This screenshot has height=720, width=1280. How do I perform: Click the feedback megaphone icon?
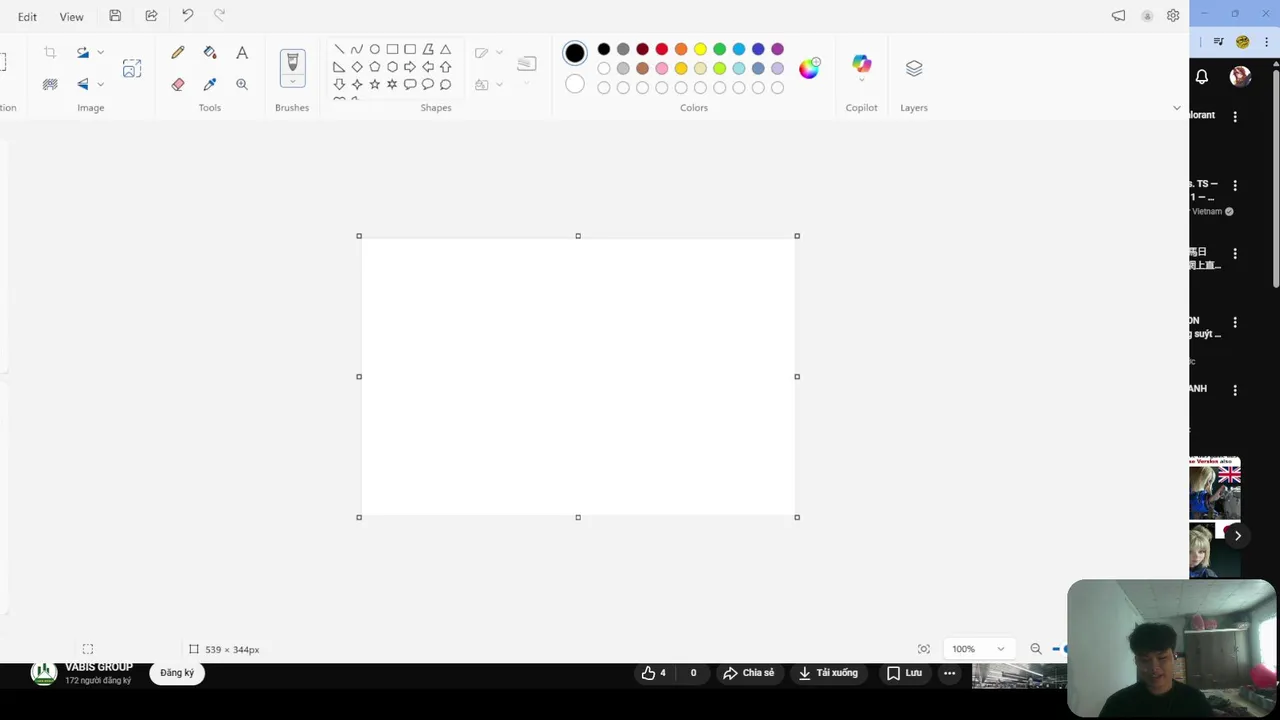pyautogui.click(x=1118, y=16)
